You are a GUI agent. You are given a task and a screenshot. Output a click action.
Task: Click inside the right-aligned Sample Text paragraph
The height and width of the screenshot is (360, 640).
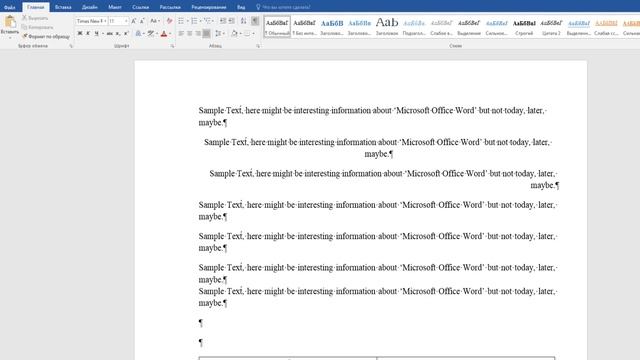(384, 179)
